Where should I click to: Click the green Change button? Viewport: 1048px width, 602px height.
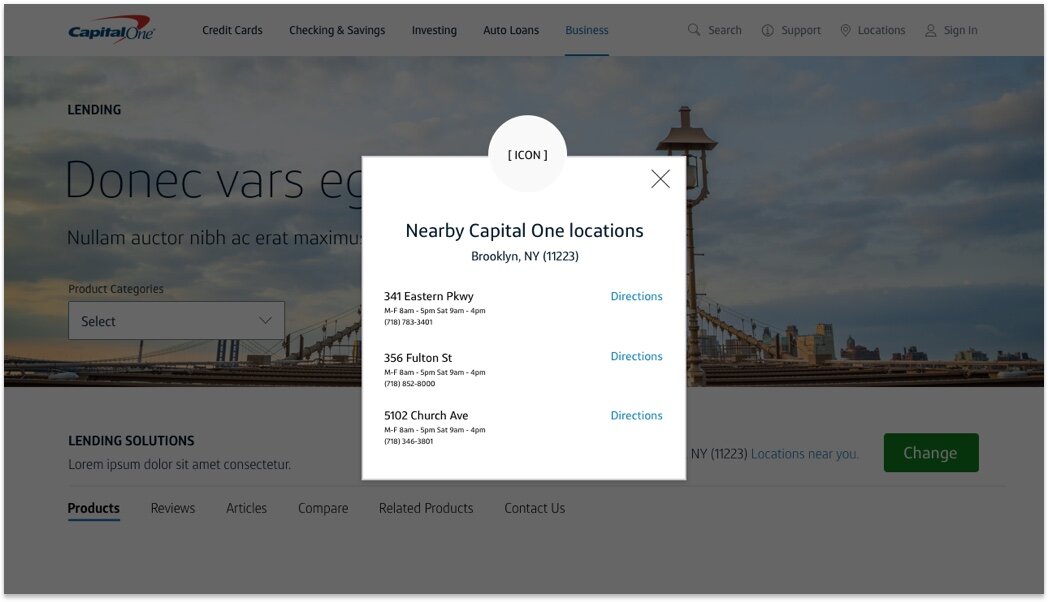coord(931,453)
